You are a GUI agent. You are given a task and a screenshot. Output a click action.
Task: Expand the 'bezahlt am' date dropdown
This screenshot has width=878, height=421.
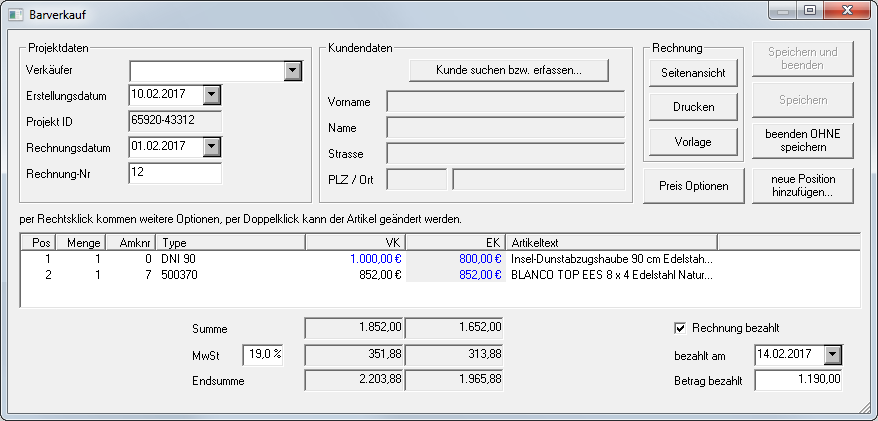point(833,355)
